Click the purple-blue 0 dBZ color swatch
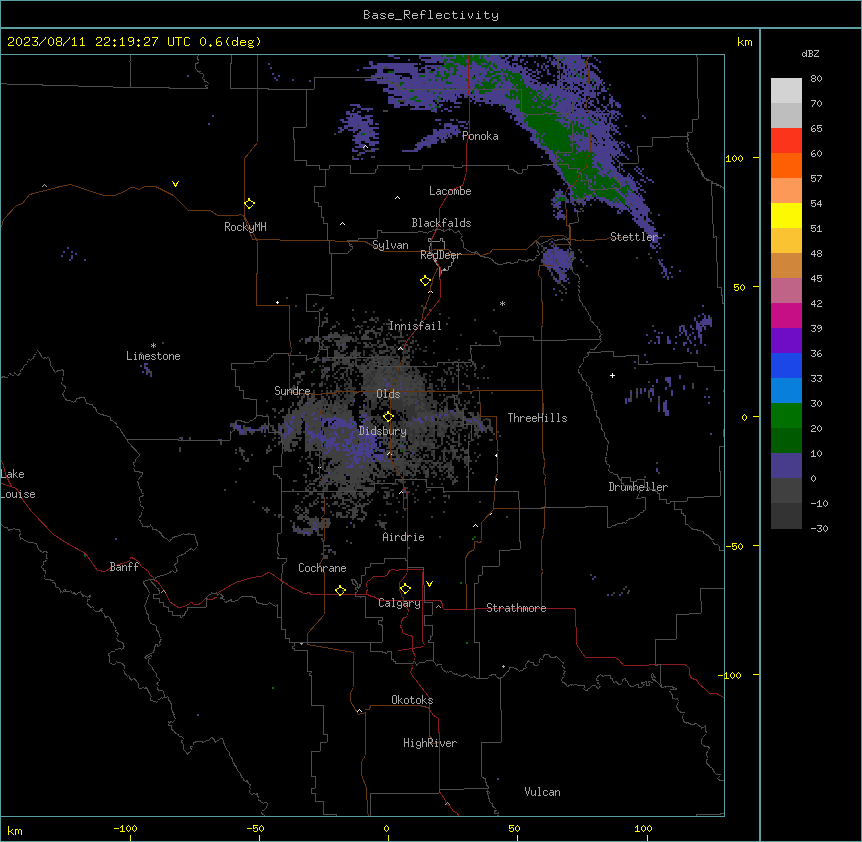 [786, 466]
